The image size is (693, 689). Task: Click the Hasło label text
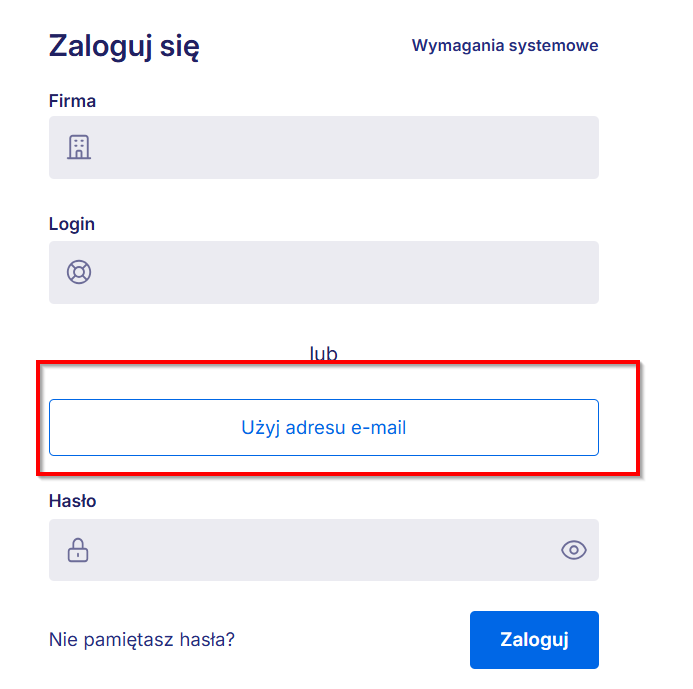coord(72,501)
